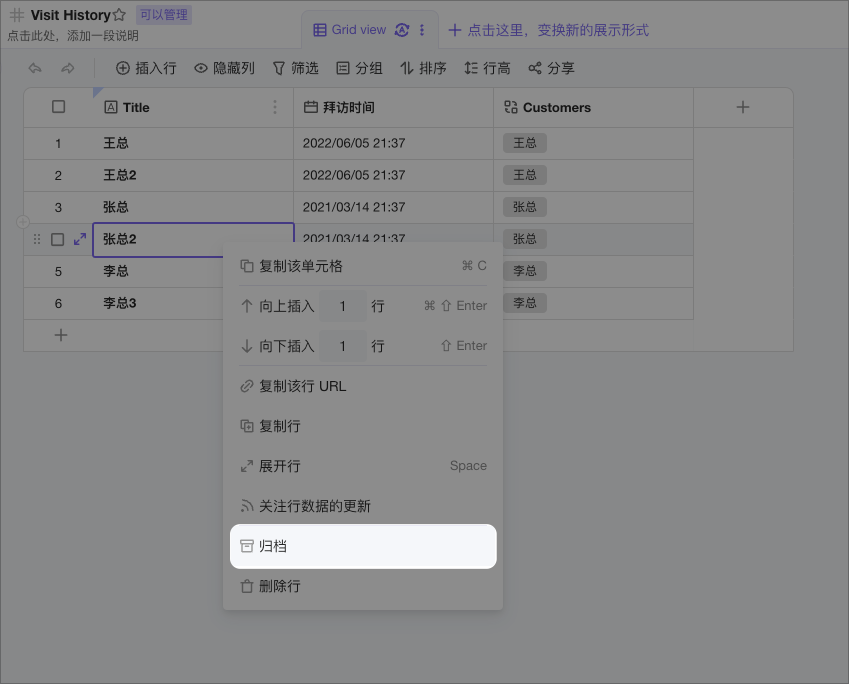Toggle the select-all checkbox in header
Viewport: 849px width, 684px height.
tap(58, 107)
